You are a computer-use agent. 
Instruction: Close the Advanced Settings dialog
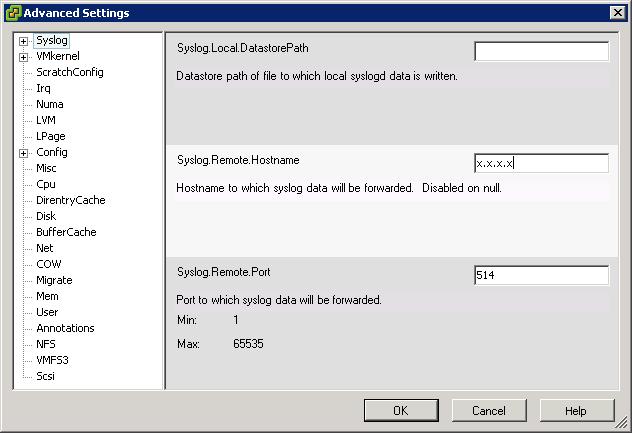pos(617,13)
